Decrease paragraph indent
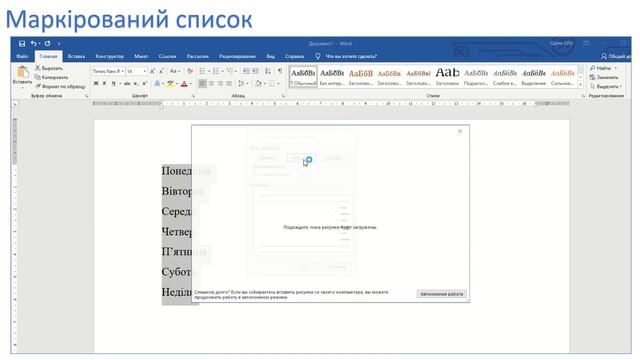 [x=246, y=71]
